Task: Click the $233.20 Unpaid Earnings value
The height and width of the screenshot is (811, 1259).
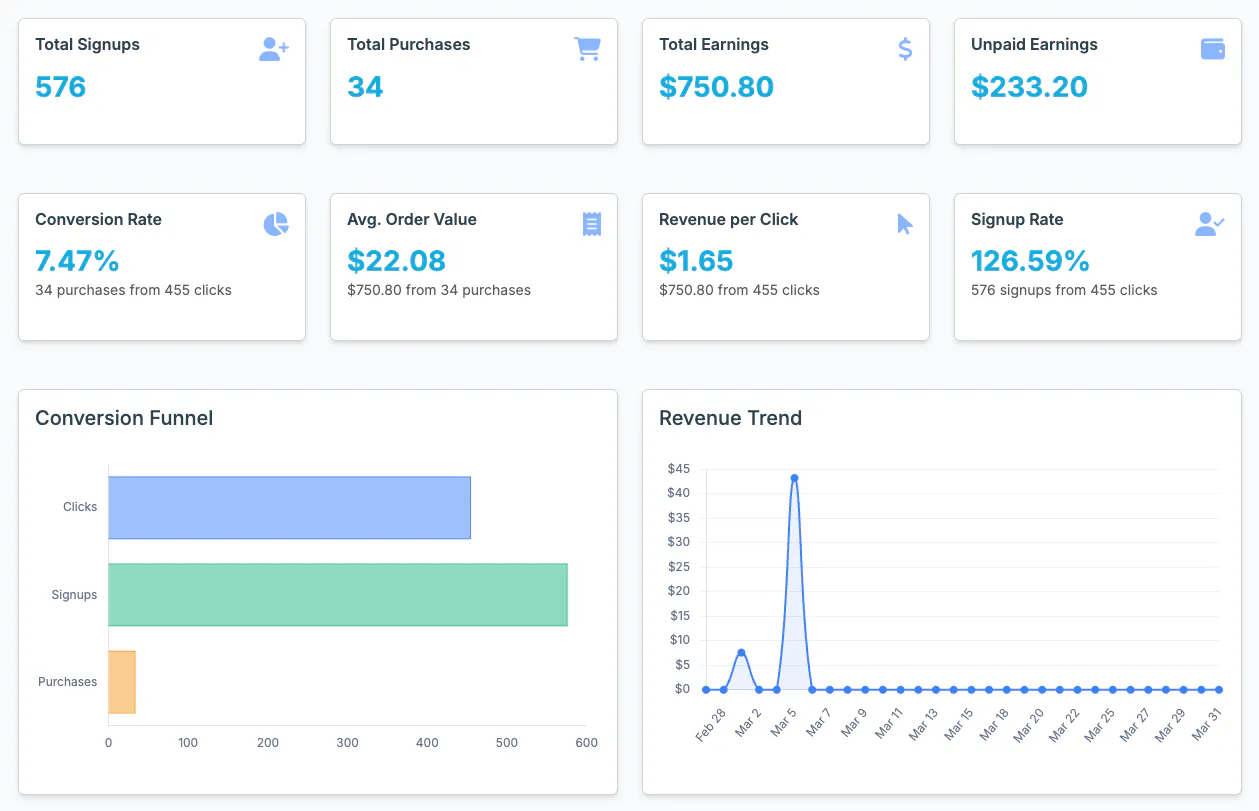Action: [x=1029, y=87]
